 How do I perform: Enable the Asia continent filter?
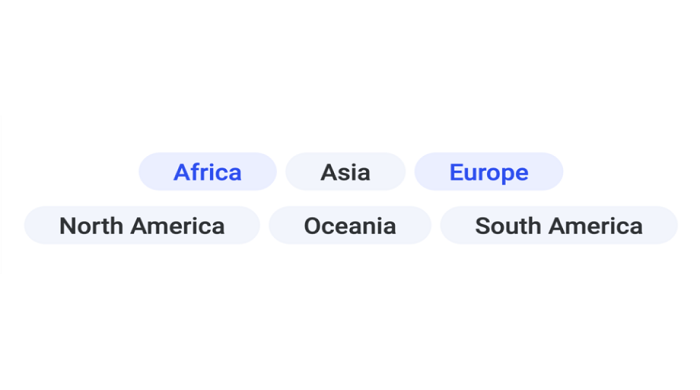(x=346, y=172)
